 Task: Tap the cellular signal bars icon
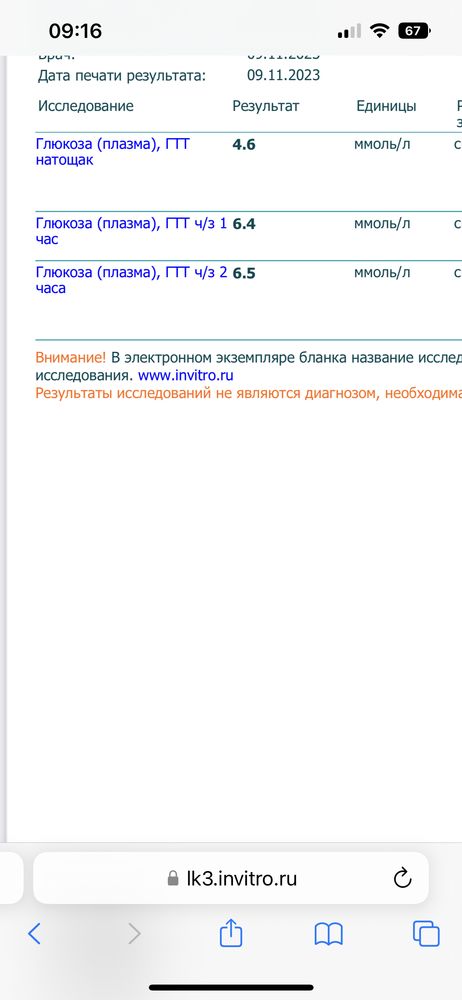click(349, 31)
